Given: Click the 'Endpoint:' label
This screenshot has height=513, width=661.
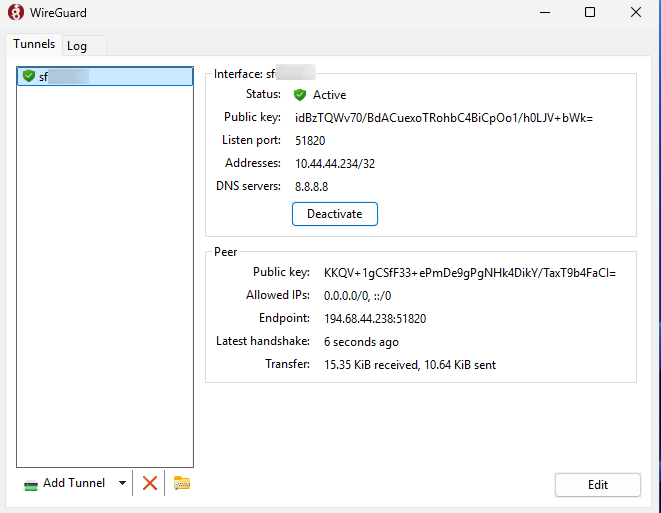Looking at the screenshot, I should (284, 318).
